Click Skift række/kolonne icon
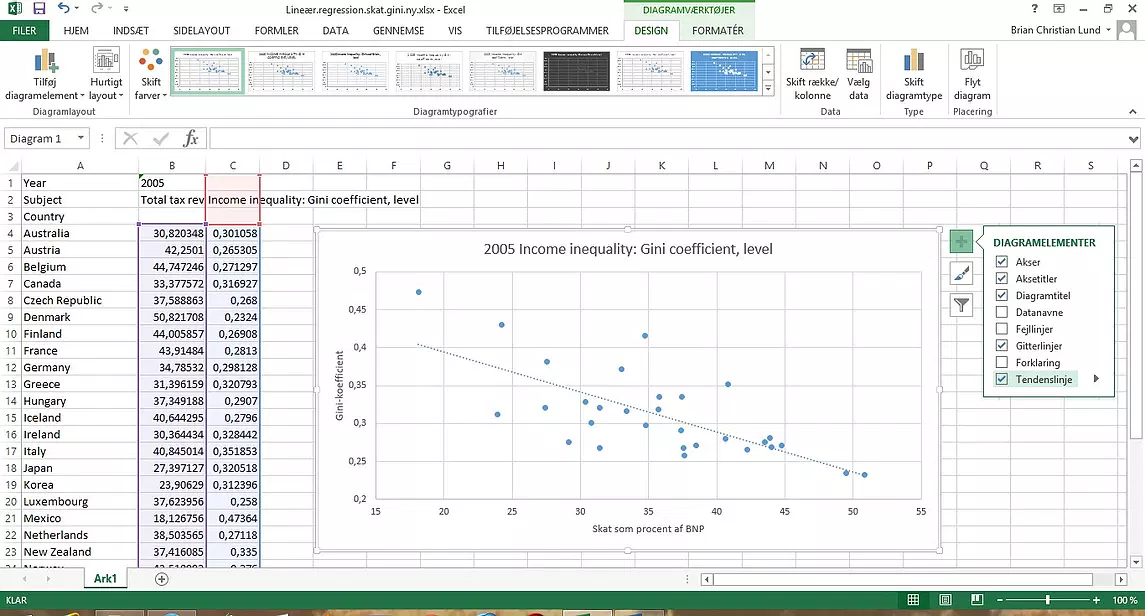Image resolution: width=1145 pixels, height=616 pixels. [x=812, y=74]
